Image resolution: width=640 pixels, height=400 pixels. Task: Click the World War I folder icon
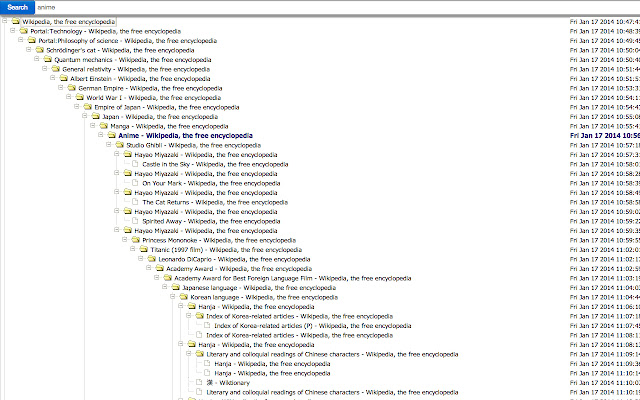[80, 98]
